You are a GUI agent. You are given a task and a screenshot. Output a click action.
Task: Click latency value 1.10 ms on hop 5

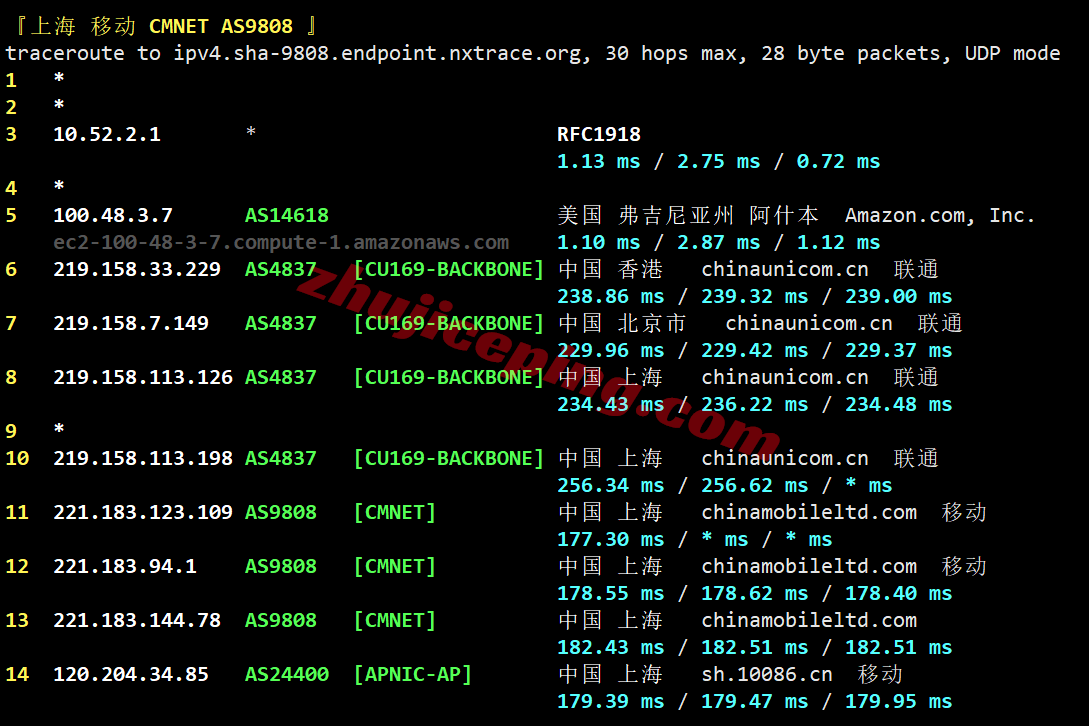(599, 242)
